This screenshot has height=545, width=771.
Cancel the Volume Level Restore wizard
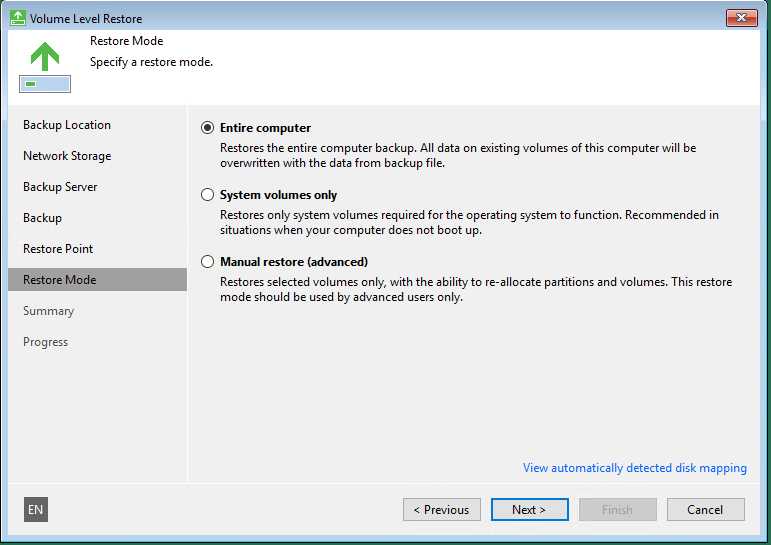(706, 510)
